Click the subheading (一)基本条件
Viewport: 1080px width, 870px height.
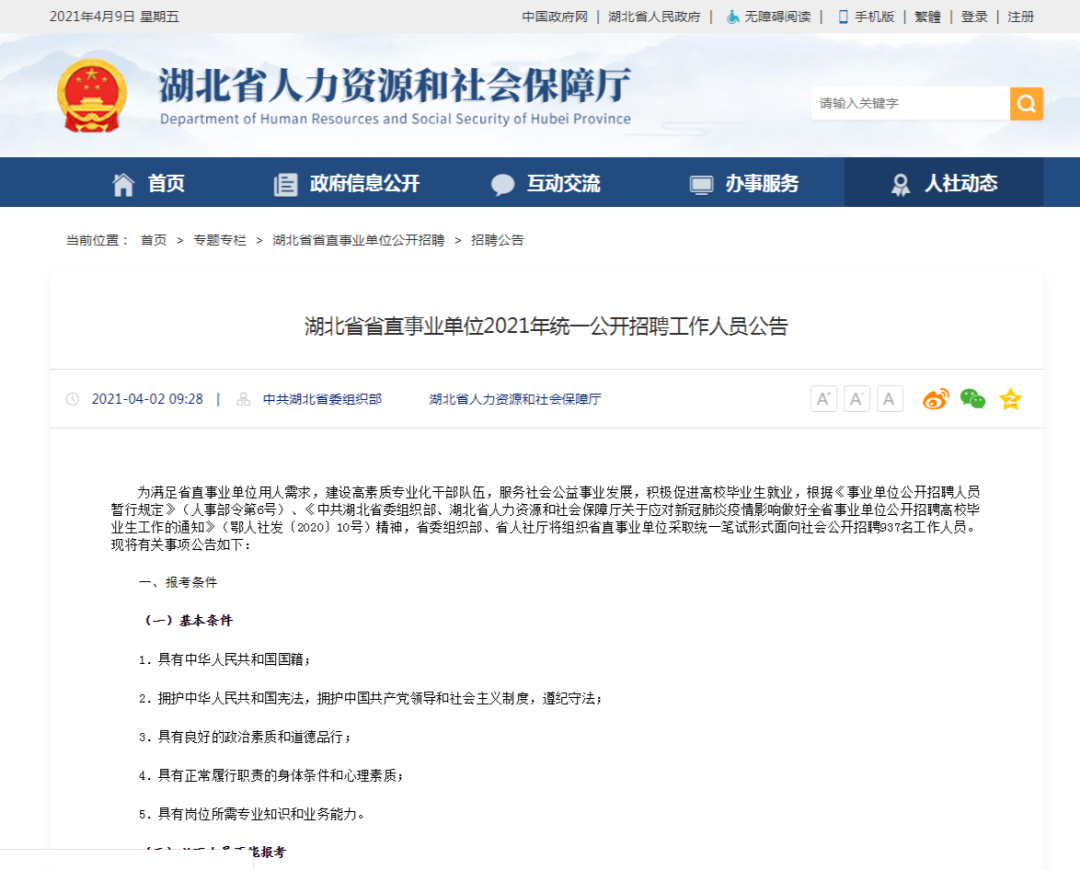click(x=188, y=620)
